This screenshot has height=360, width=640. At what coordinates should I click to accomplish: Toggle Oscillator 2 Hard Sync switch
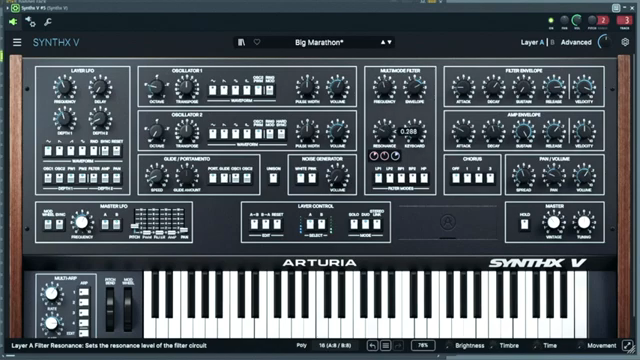point(281,133)
